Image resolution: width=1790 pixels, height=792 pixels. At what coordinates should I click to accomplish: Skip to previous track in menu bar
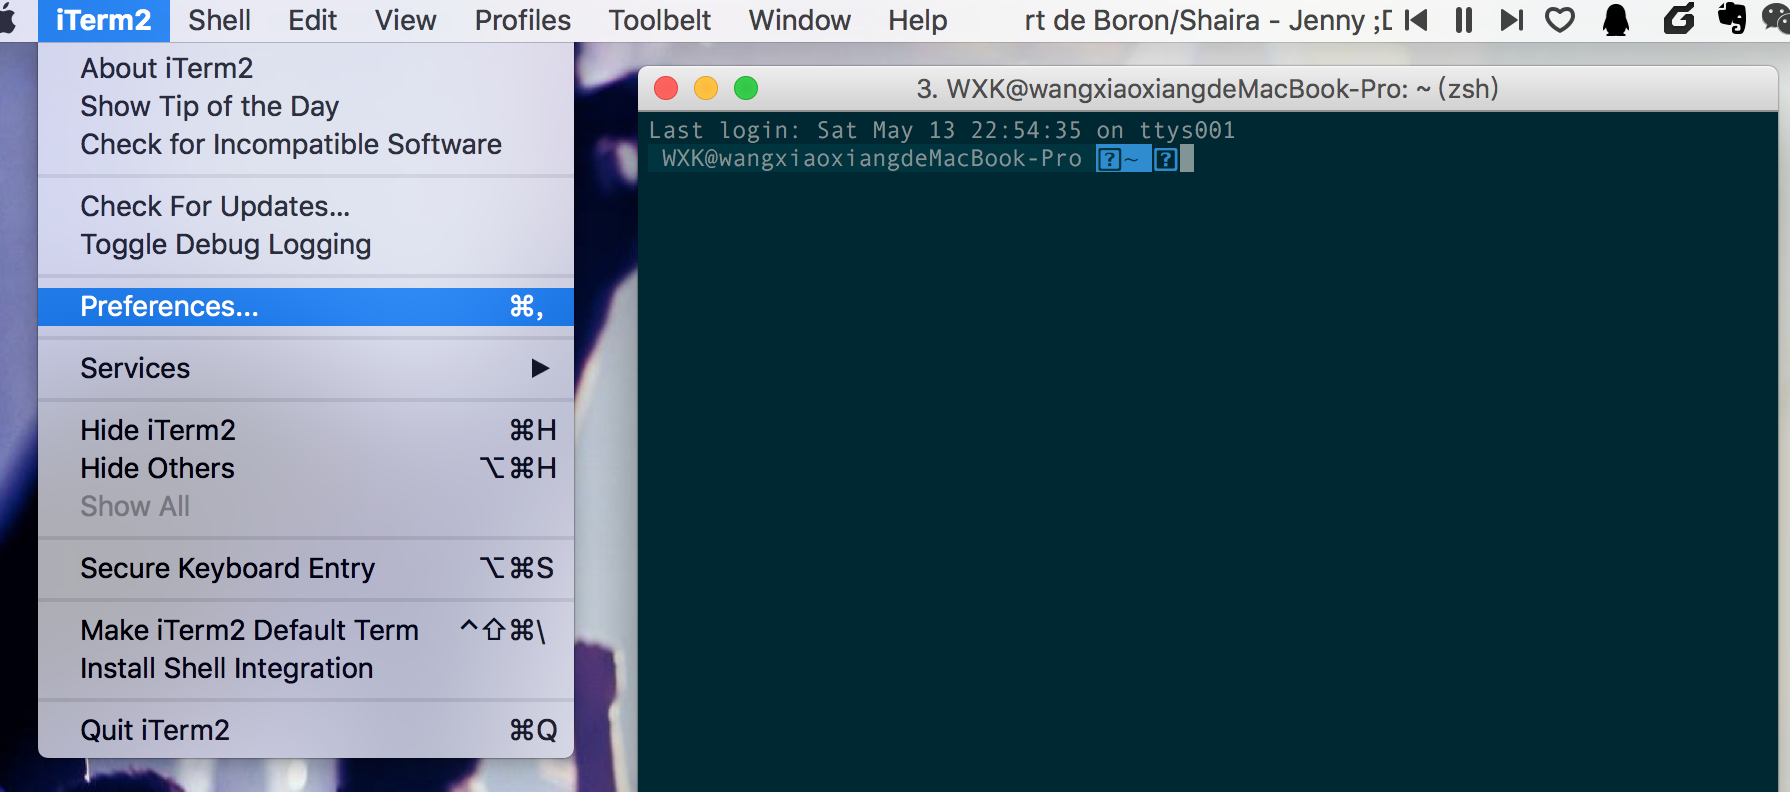(1416, 20)
